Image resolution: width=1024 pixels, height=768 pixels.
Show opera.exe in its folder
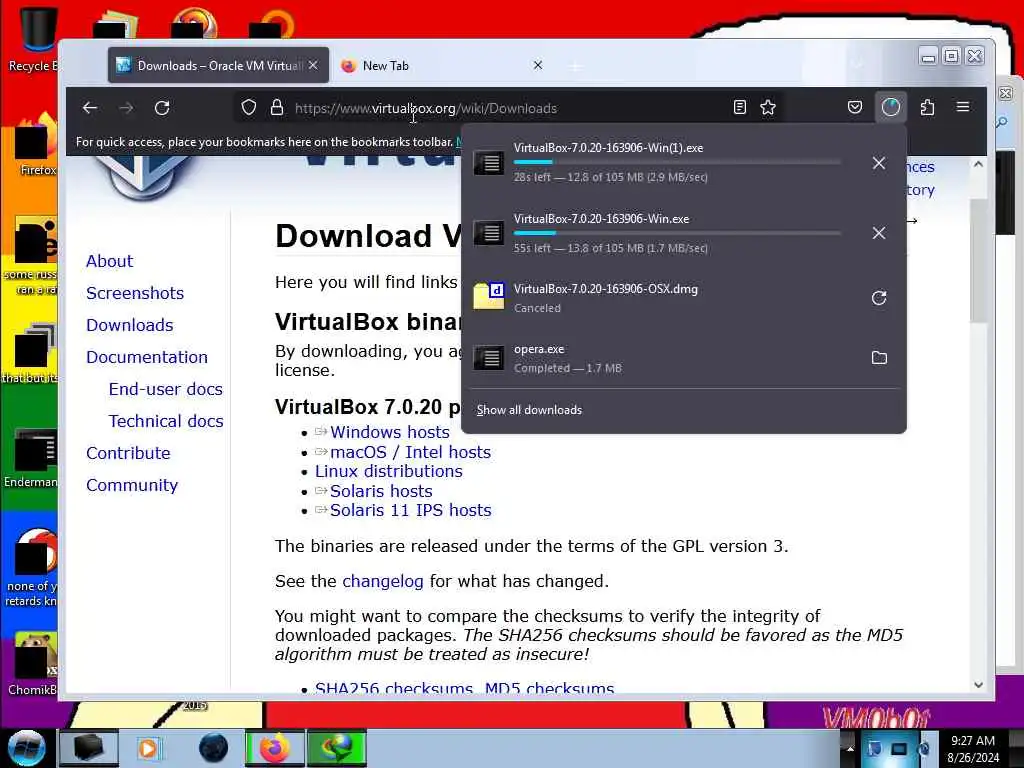point(879,358)
